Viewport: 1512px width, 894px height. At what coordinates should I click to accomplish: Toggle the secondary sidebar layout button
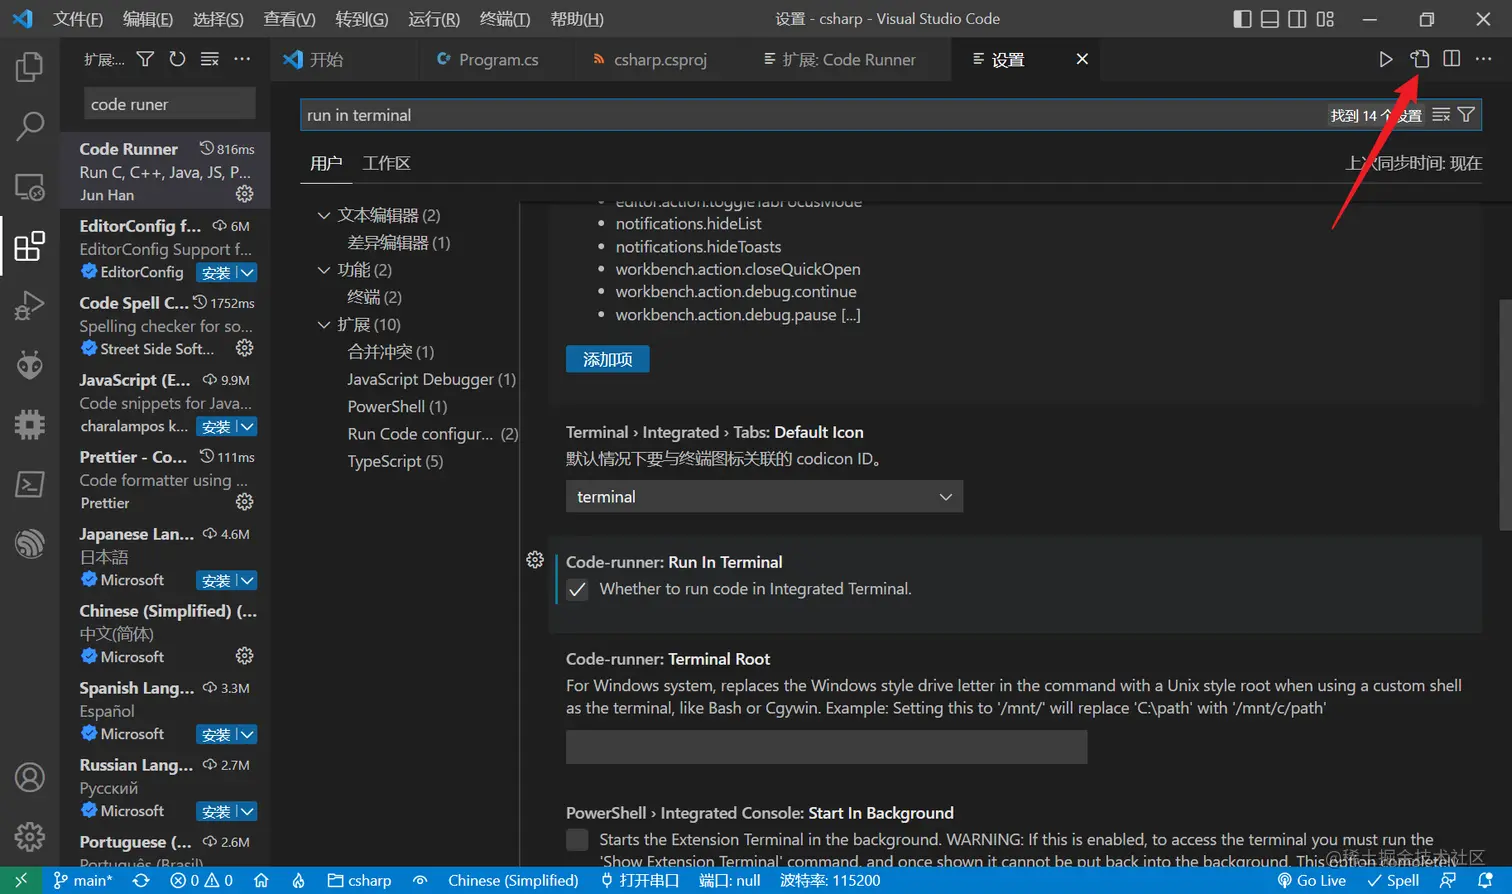1297,19
